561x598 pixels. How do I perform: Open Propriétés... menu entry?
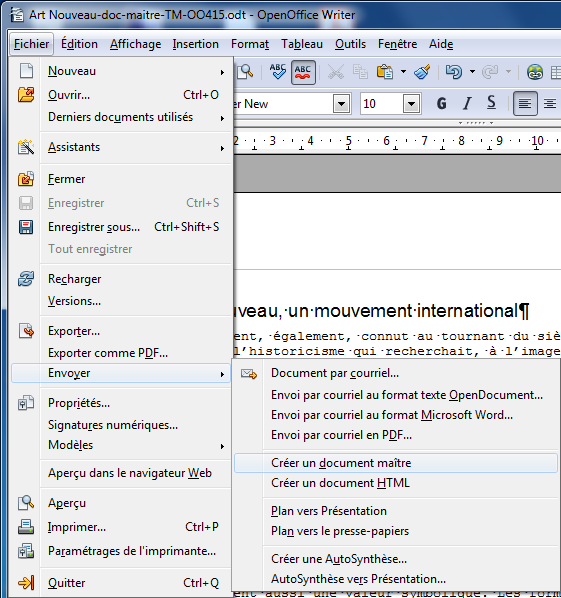pos(121,403)
